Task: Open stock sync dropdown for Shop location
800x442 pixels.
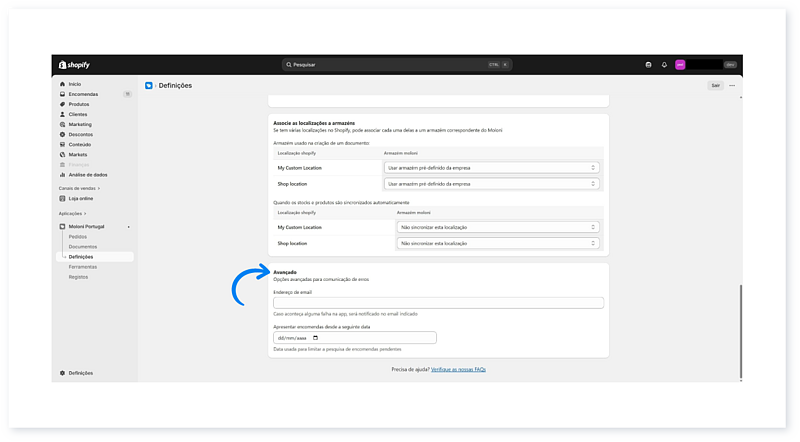Action: point(498,243)
